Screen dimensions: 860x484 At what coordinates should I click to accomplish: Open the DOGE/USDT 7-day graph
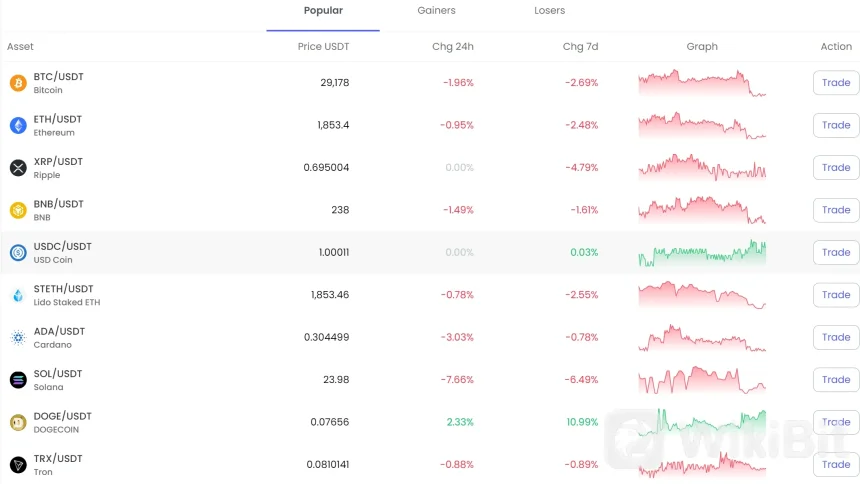[x=702, y=422]
